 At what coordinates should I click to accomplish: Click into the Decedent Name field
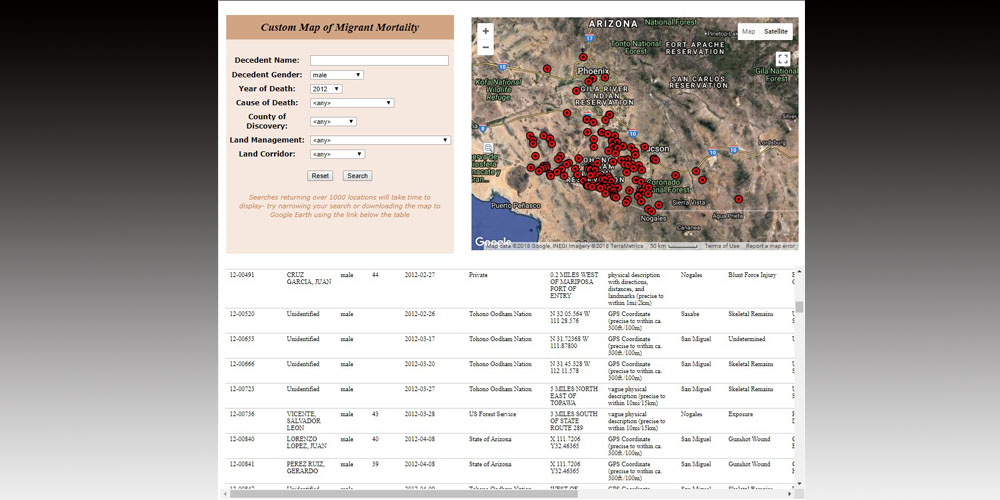click(x=379, y=61)
